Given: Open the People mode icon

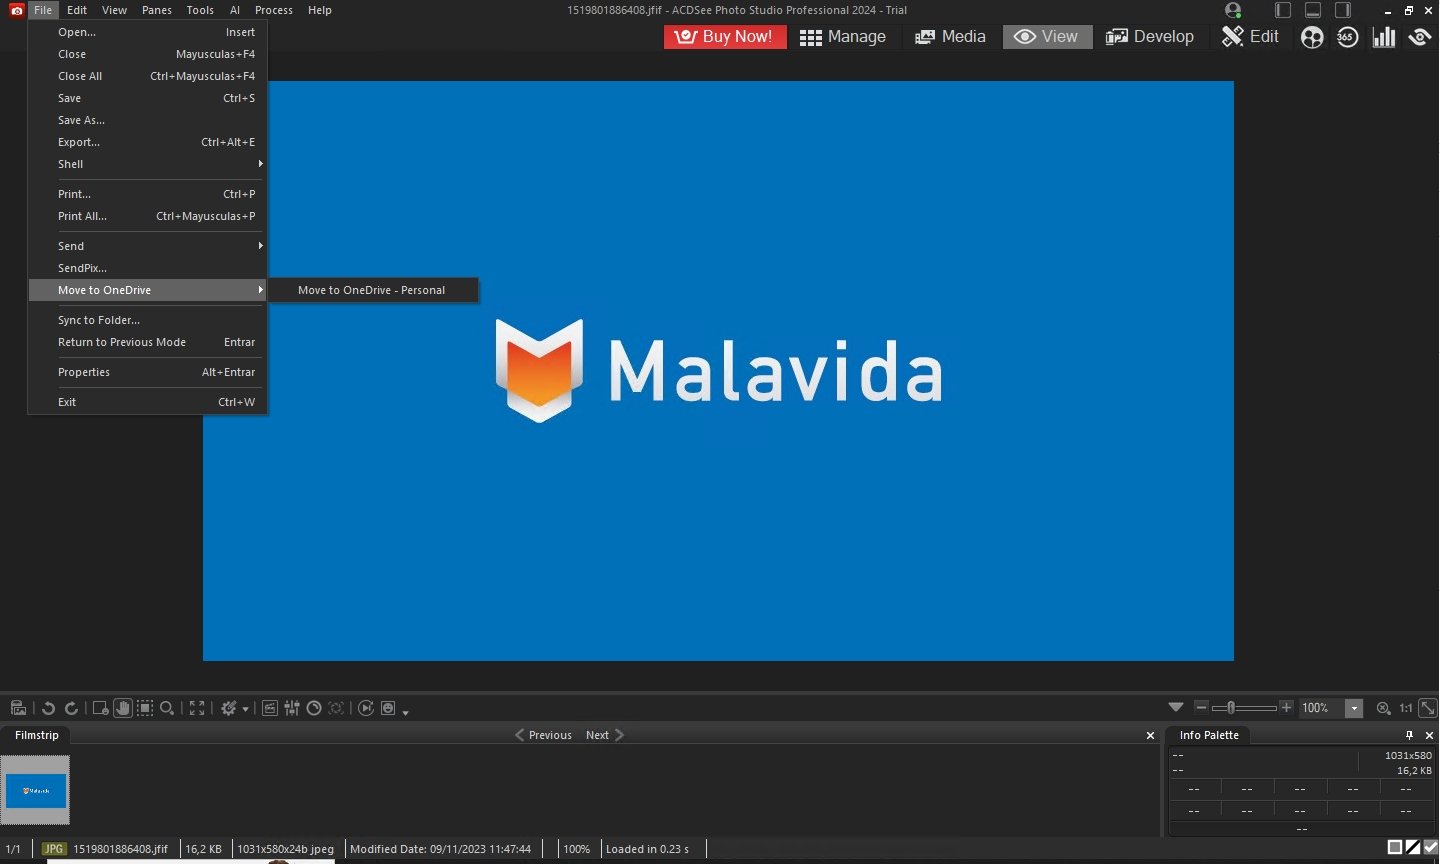Looking at the screenshot, I should click(1312, 37).
